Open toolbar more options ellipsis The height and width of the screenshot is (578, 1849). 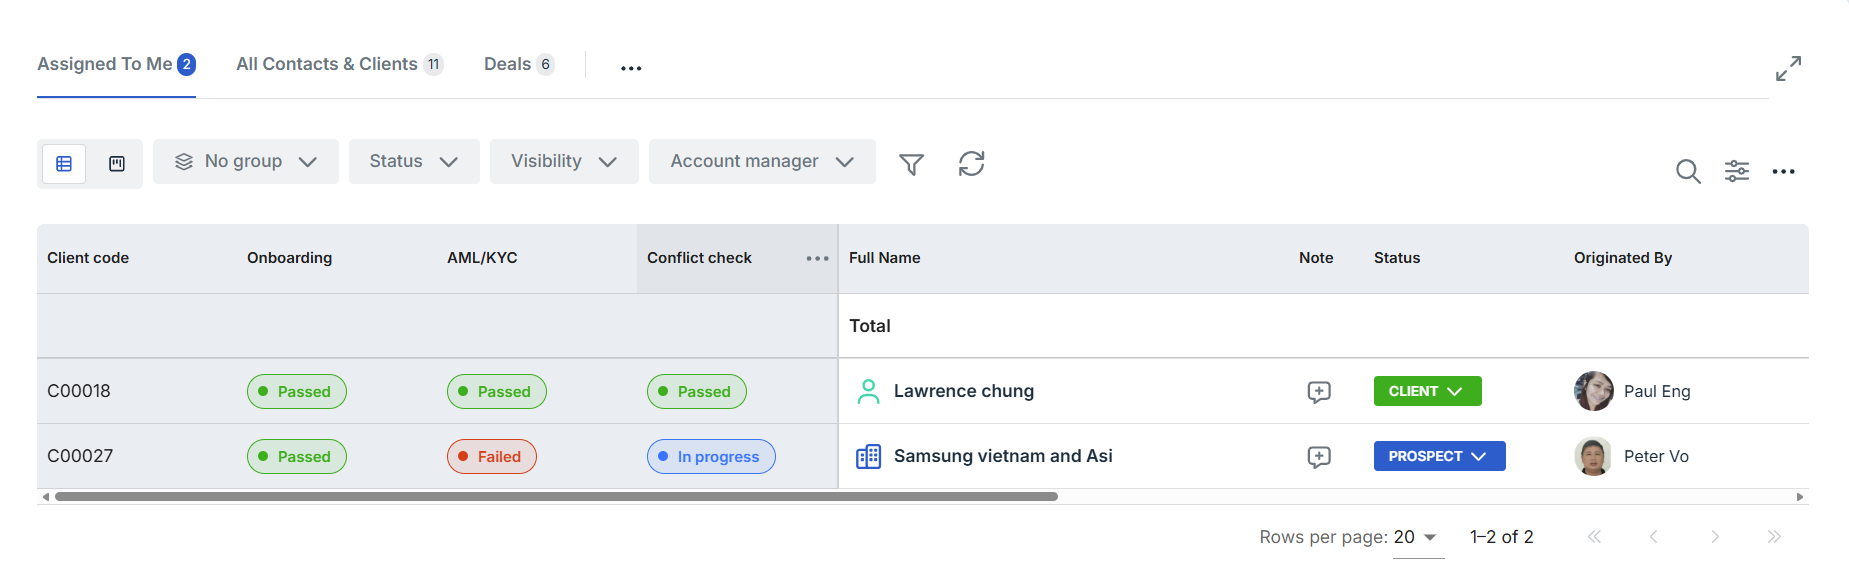click(1783, 172)
